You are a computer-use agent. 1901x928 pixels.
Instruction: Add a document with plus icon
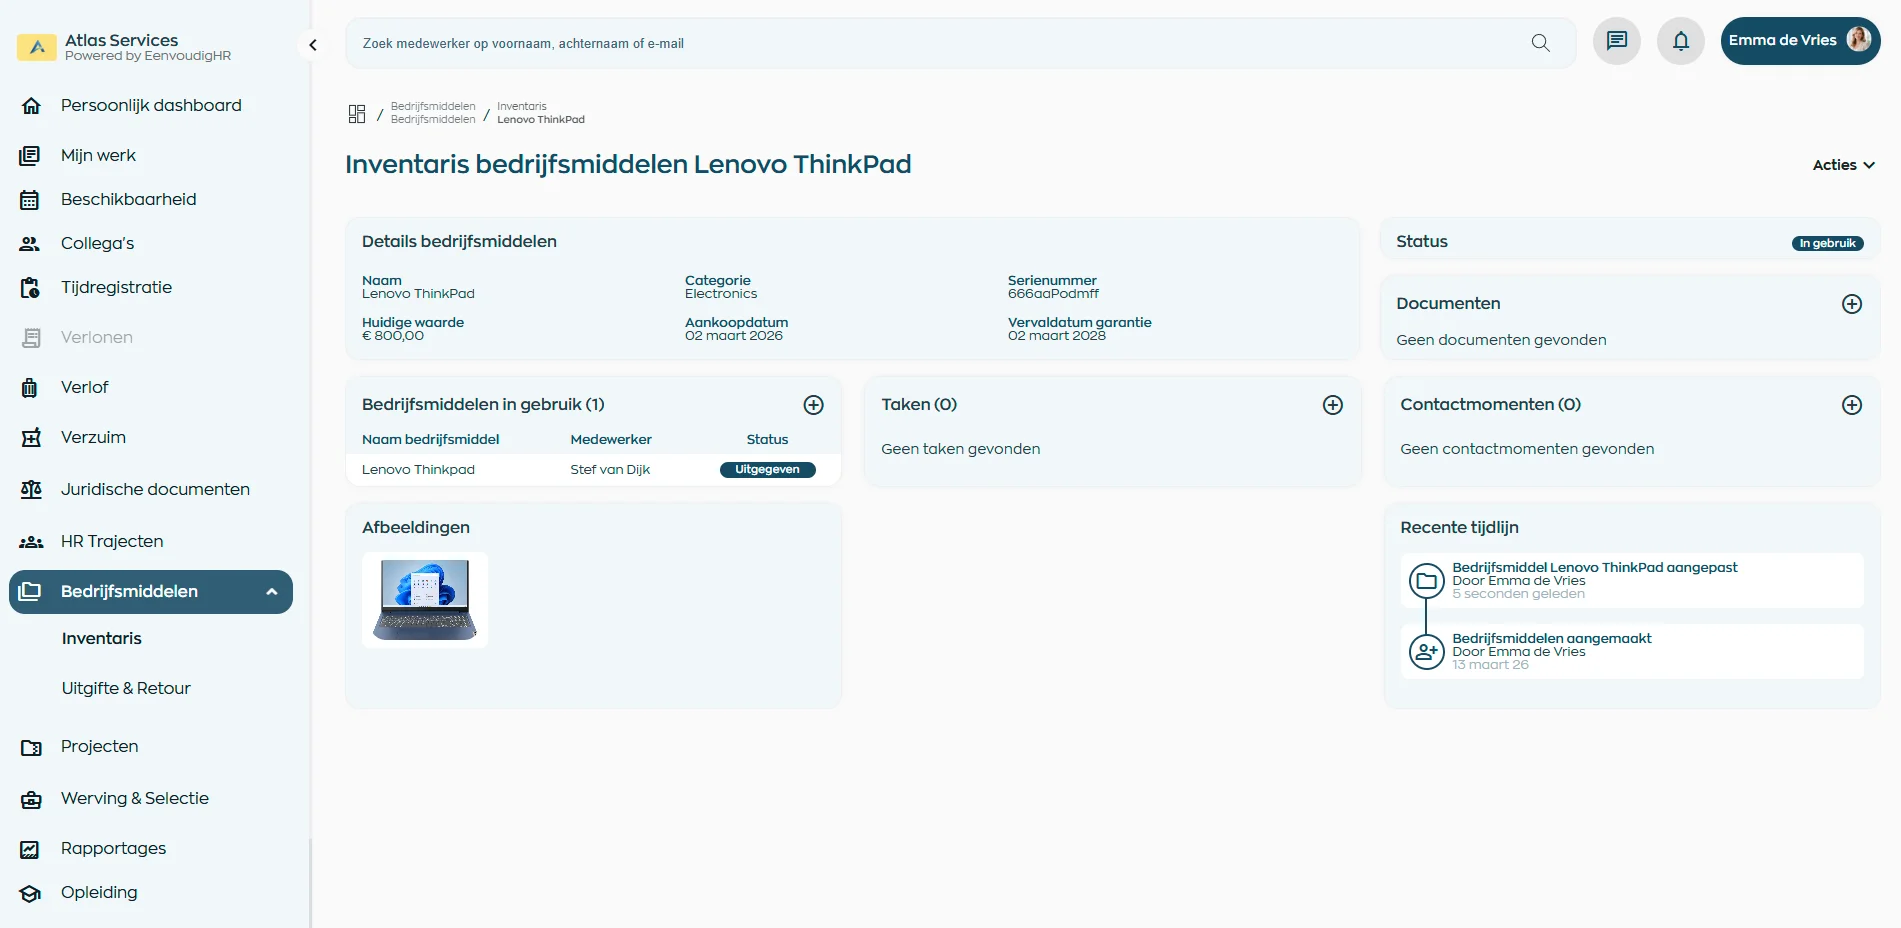(1851, 304)
